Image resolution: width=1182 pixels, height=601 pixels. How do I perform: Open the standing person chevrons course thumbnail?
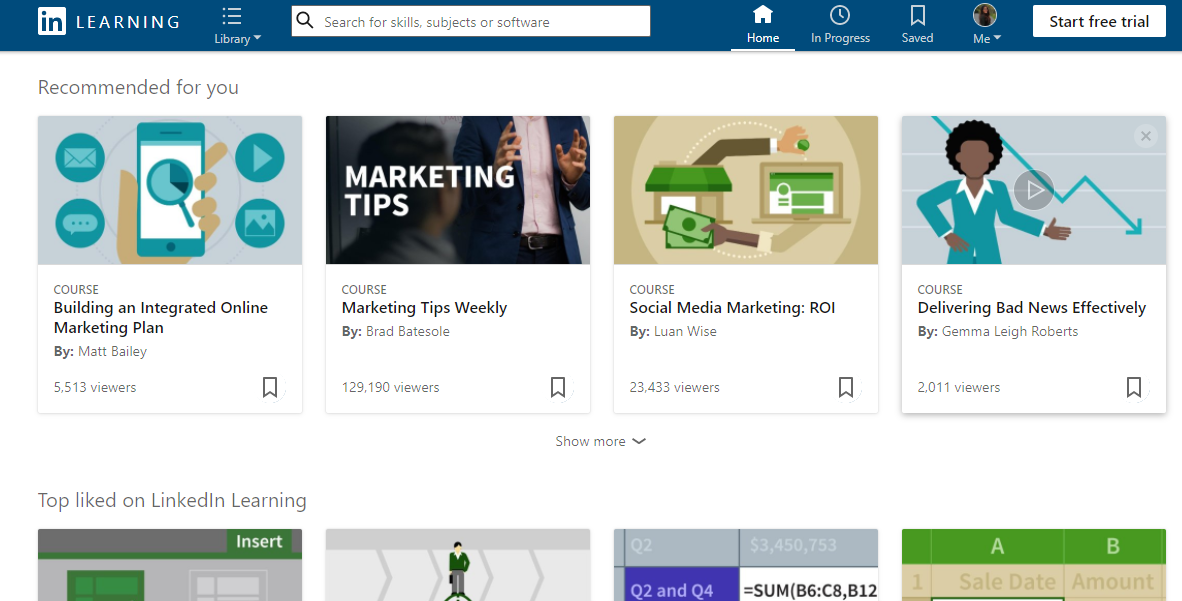[x=458, y=565]
